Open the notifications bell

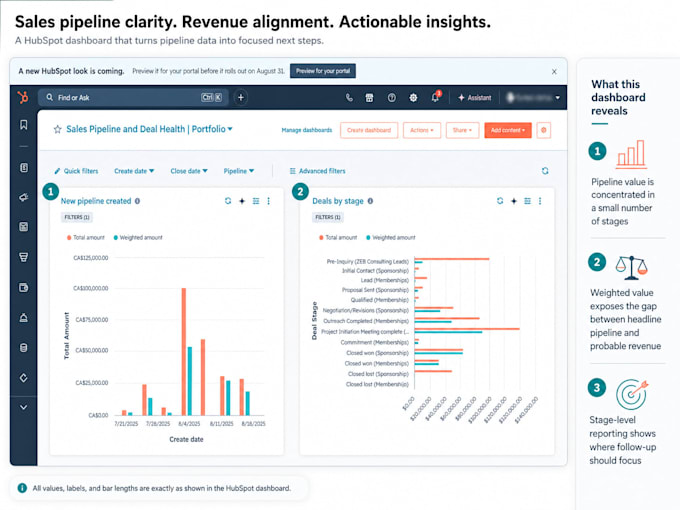coord(435,97)
